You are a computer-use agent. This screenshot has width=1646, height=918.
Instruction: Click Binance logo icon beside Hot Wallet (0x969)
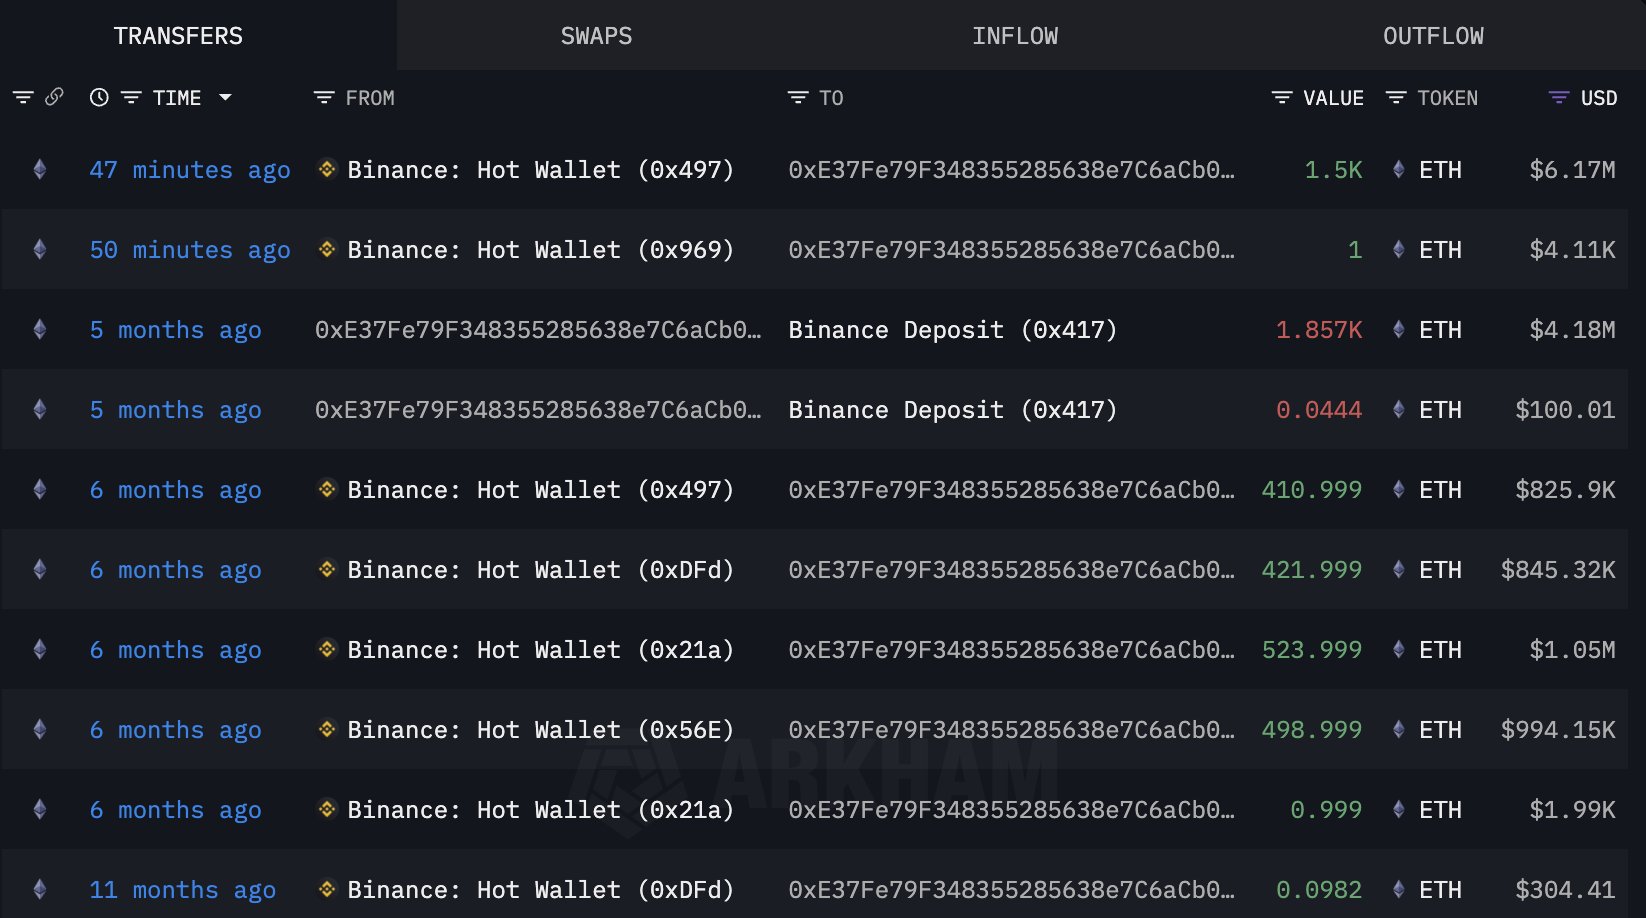327,249
